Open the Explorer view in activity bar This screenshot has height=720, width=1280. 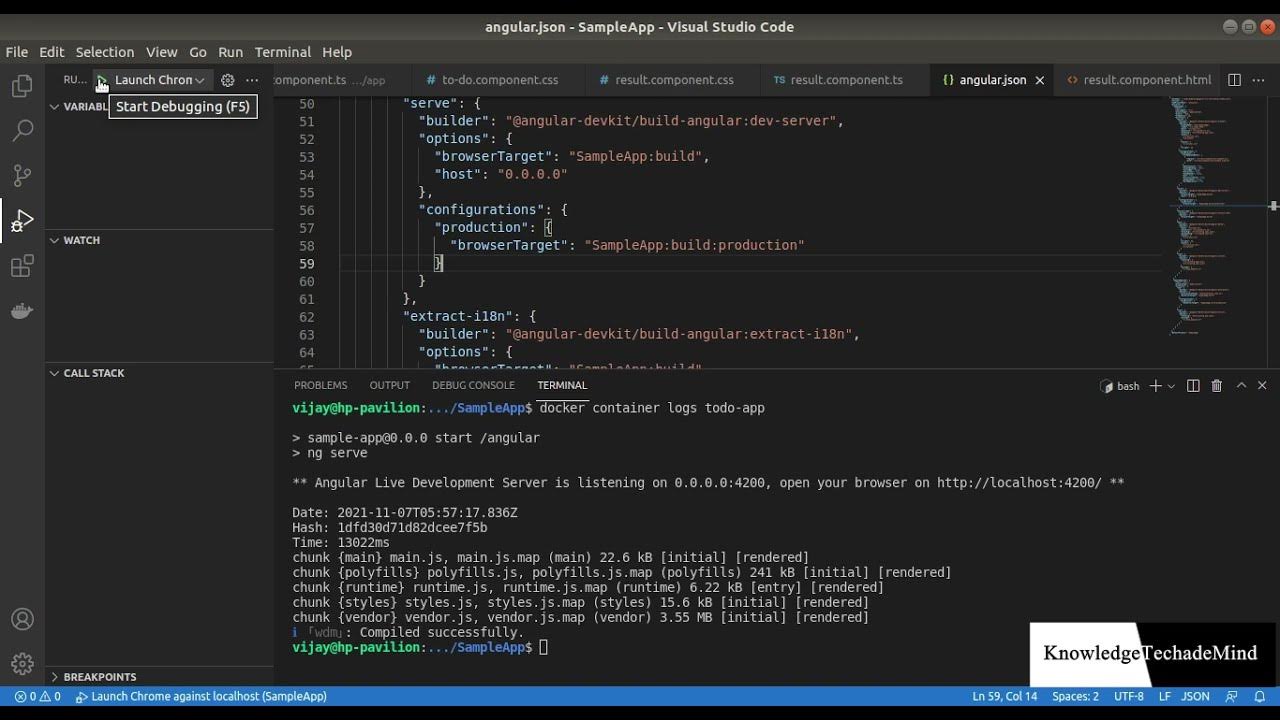click(22, 86)
